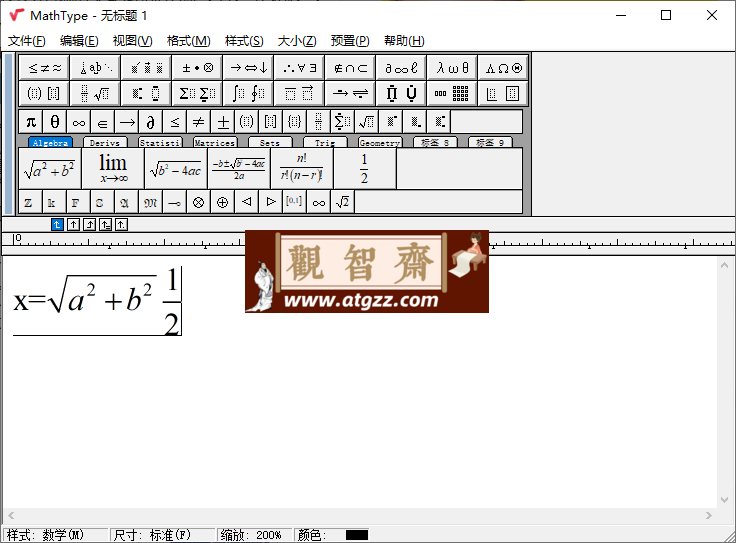Image resolution: width=736 pixels, height=543 pixels.
Task: Insert plus-minus symbol from small bar
Action: (x=223, y=122)
